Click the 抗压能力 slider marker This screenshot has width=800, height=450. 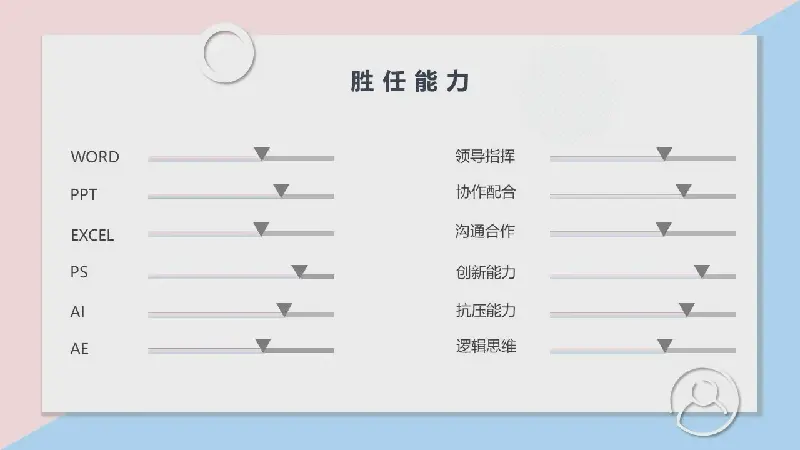coord(687,309)
